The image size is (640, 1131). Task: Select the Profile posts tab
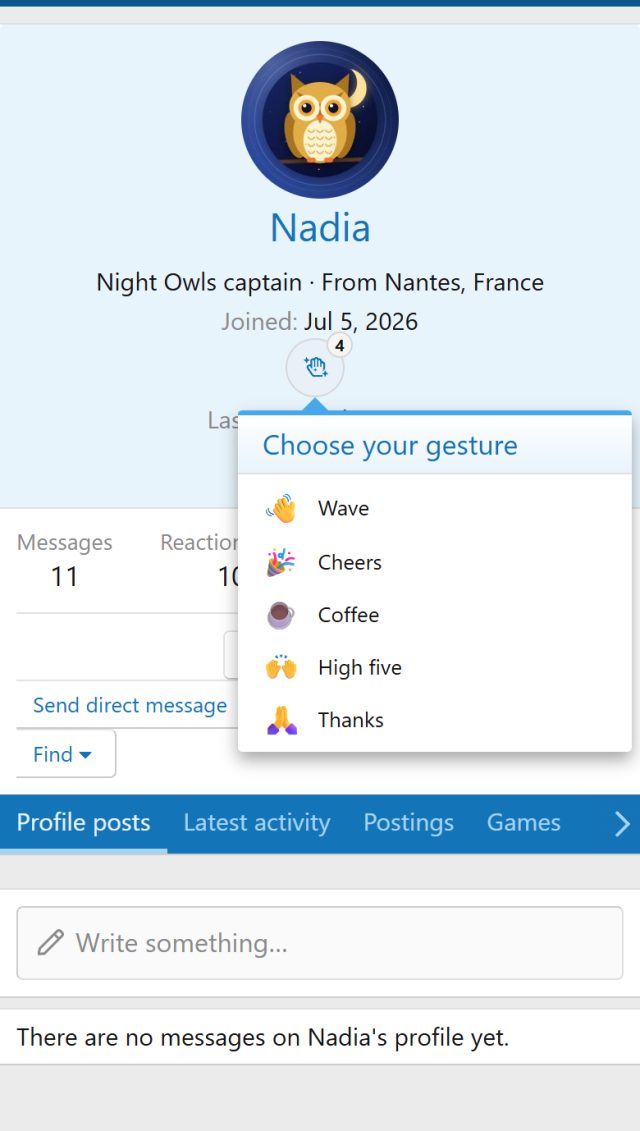coord(84,823)
